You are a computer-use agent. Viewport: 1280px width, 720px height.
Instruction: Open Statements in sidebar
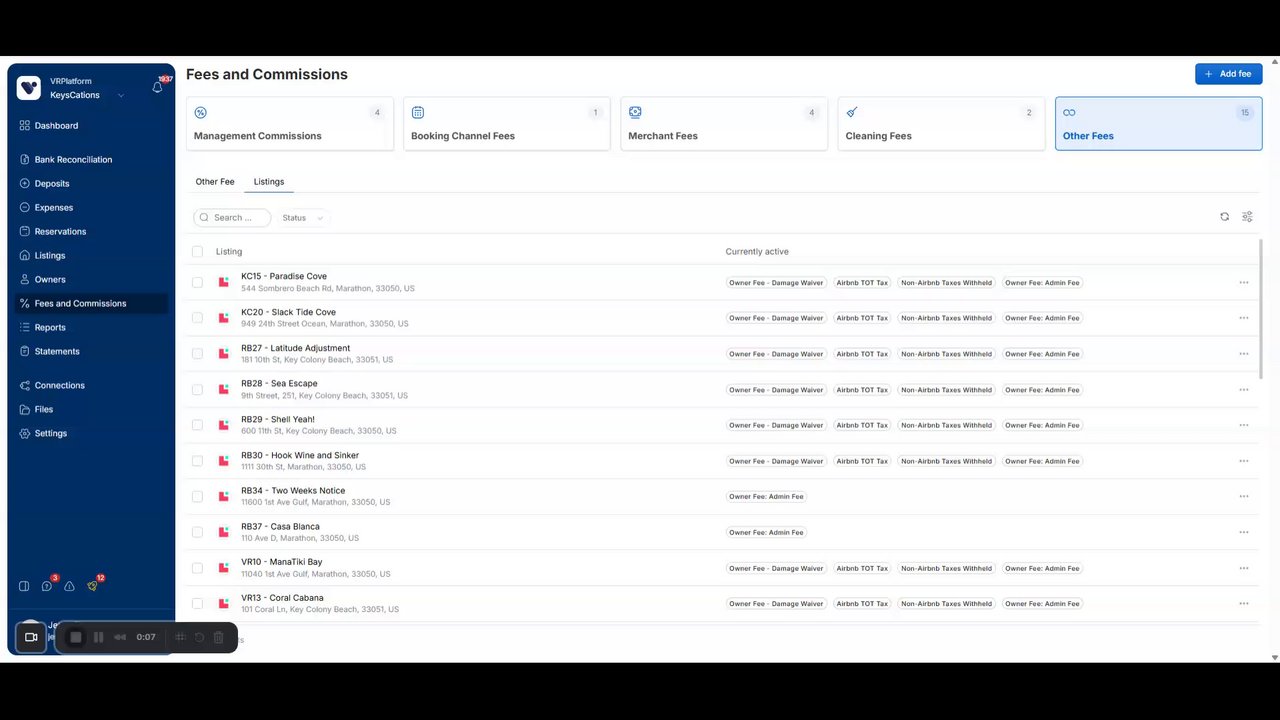[57, 352]
